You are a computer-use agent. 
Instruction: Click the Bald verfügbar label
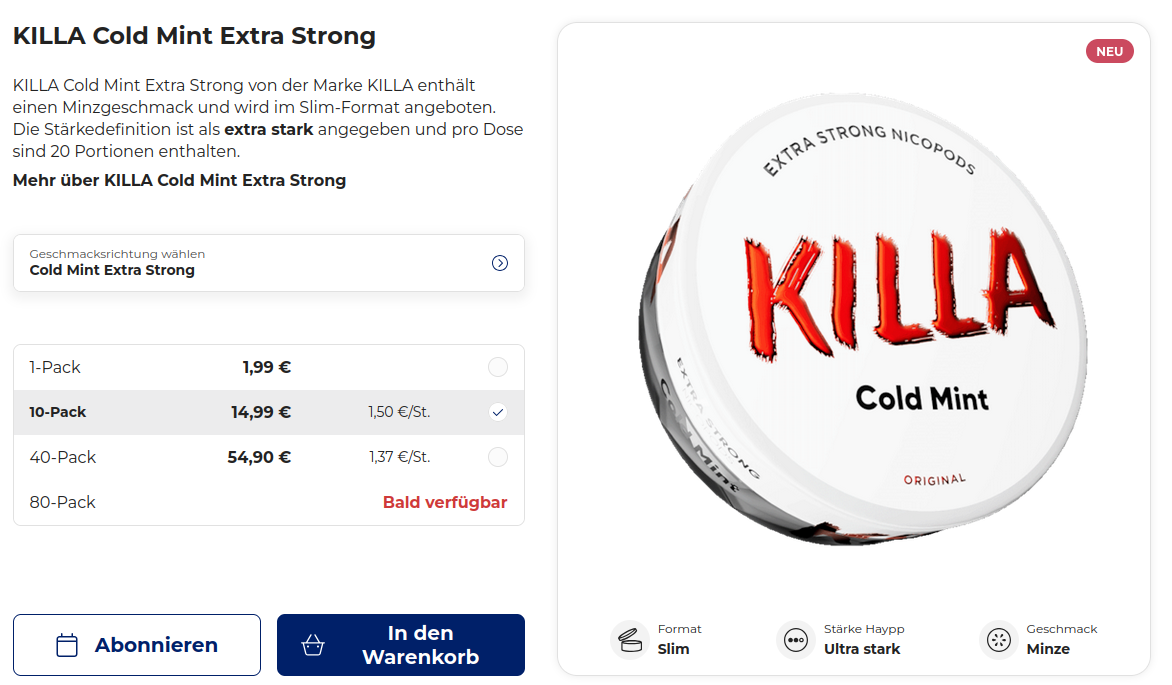coord(445,502)
